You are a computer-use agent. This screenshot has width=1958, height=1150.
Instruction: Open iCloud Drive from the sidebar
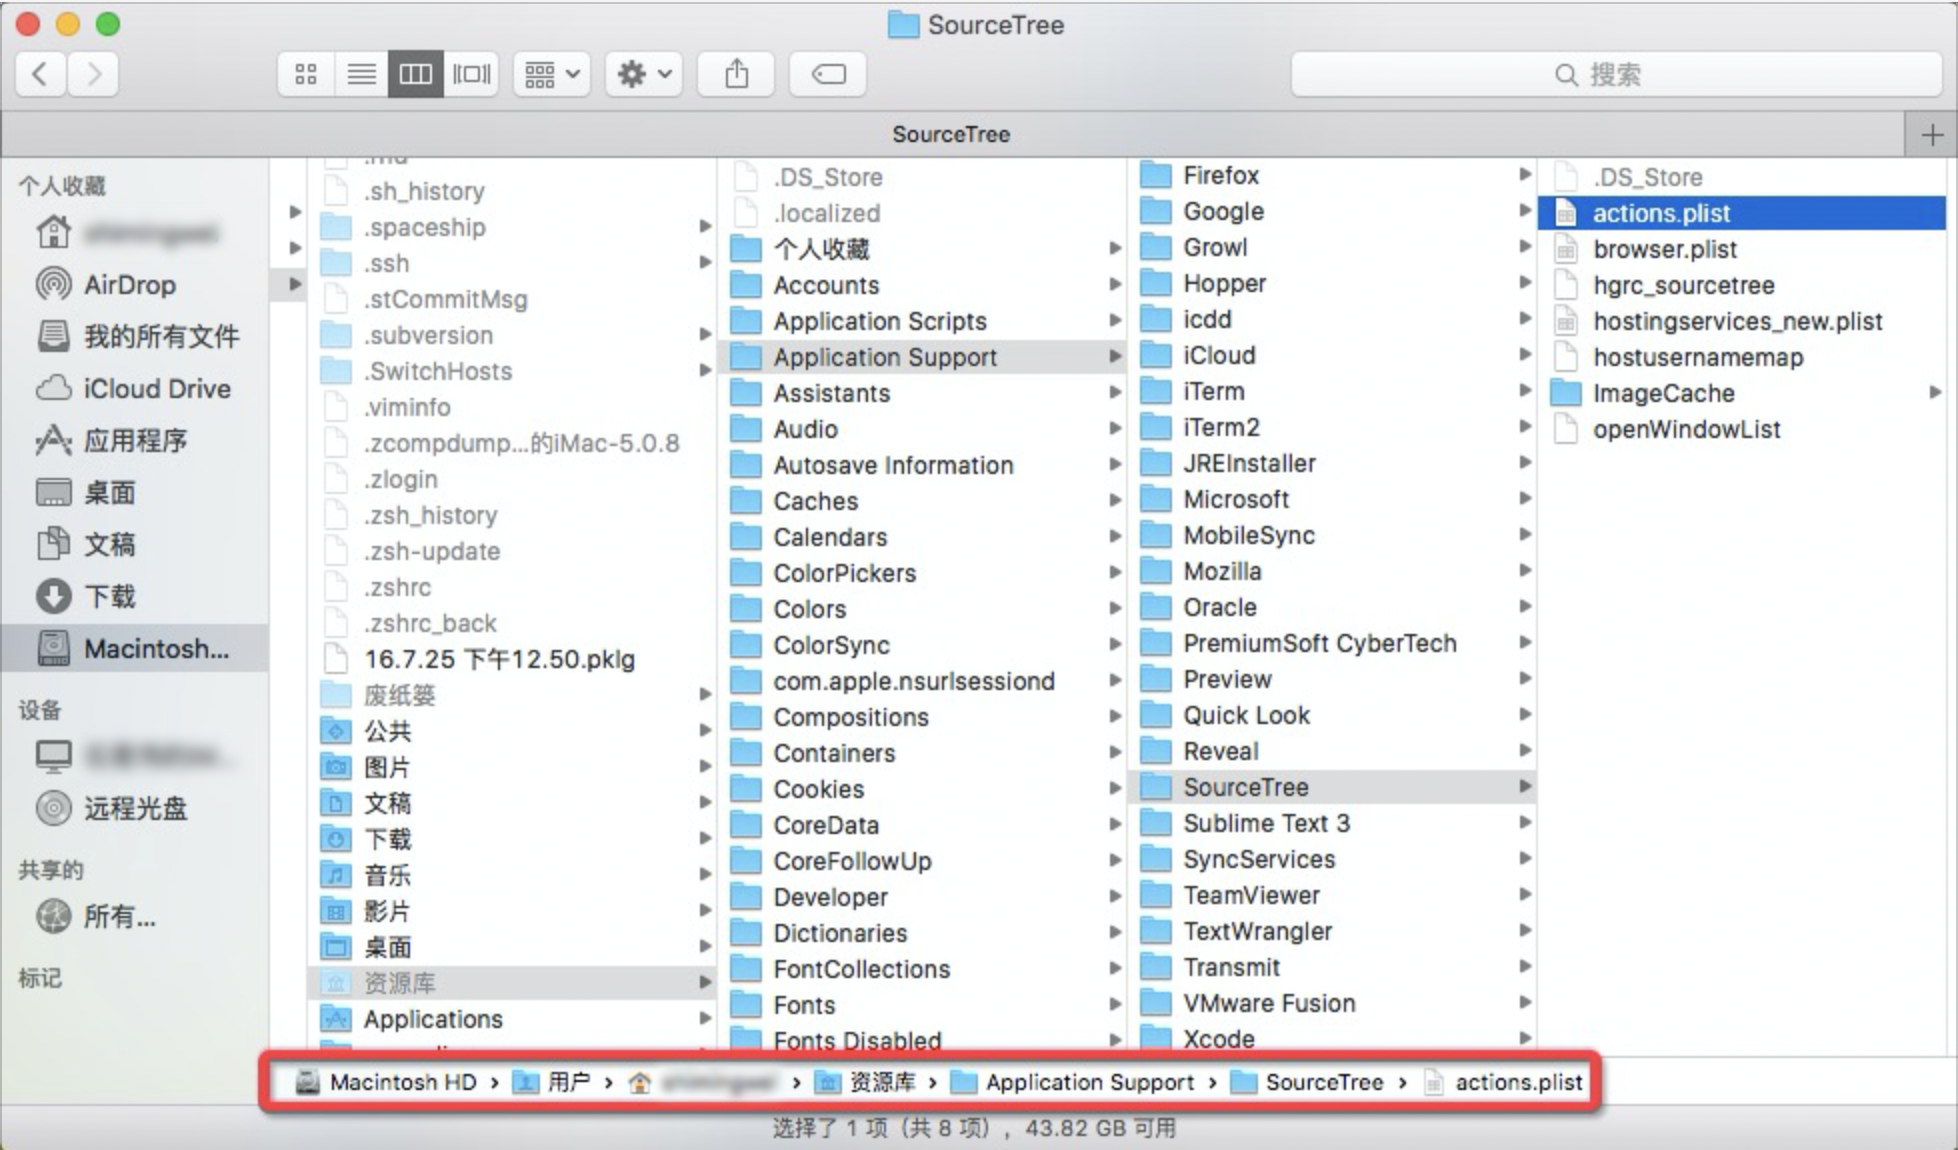pos(155,388)
